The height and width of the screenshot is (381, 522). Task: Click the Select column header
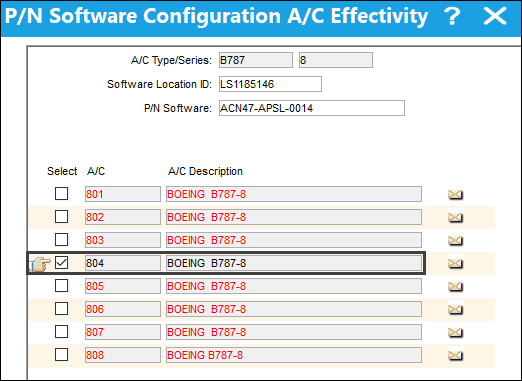62,171
